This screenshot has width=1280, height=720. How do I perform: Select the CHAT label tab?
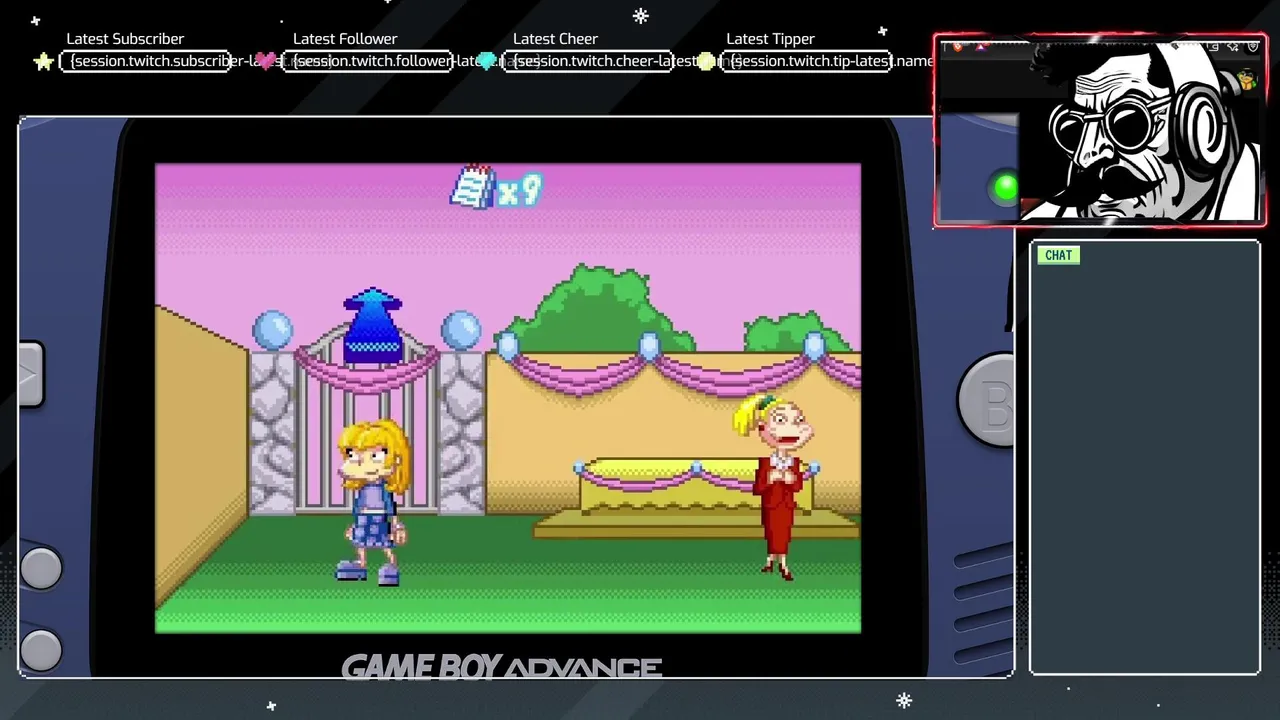tap(1058, 255)
